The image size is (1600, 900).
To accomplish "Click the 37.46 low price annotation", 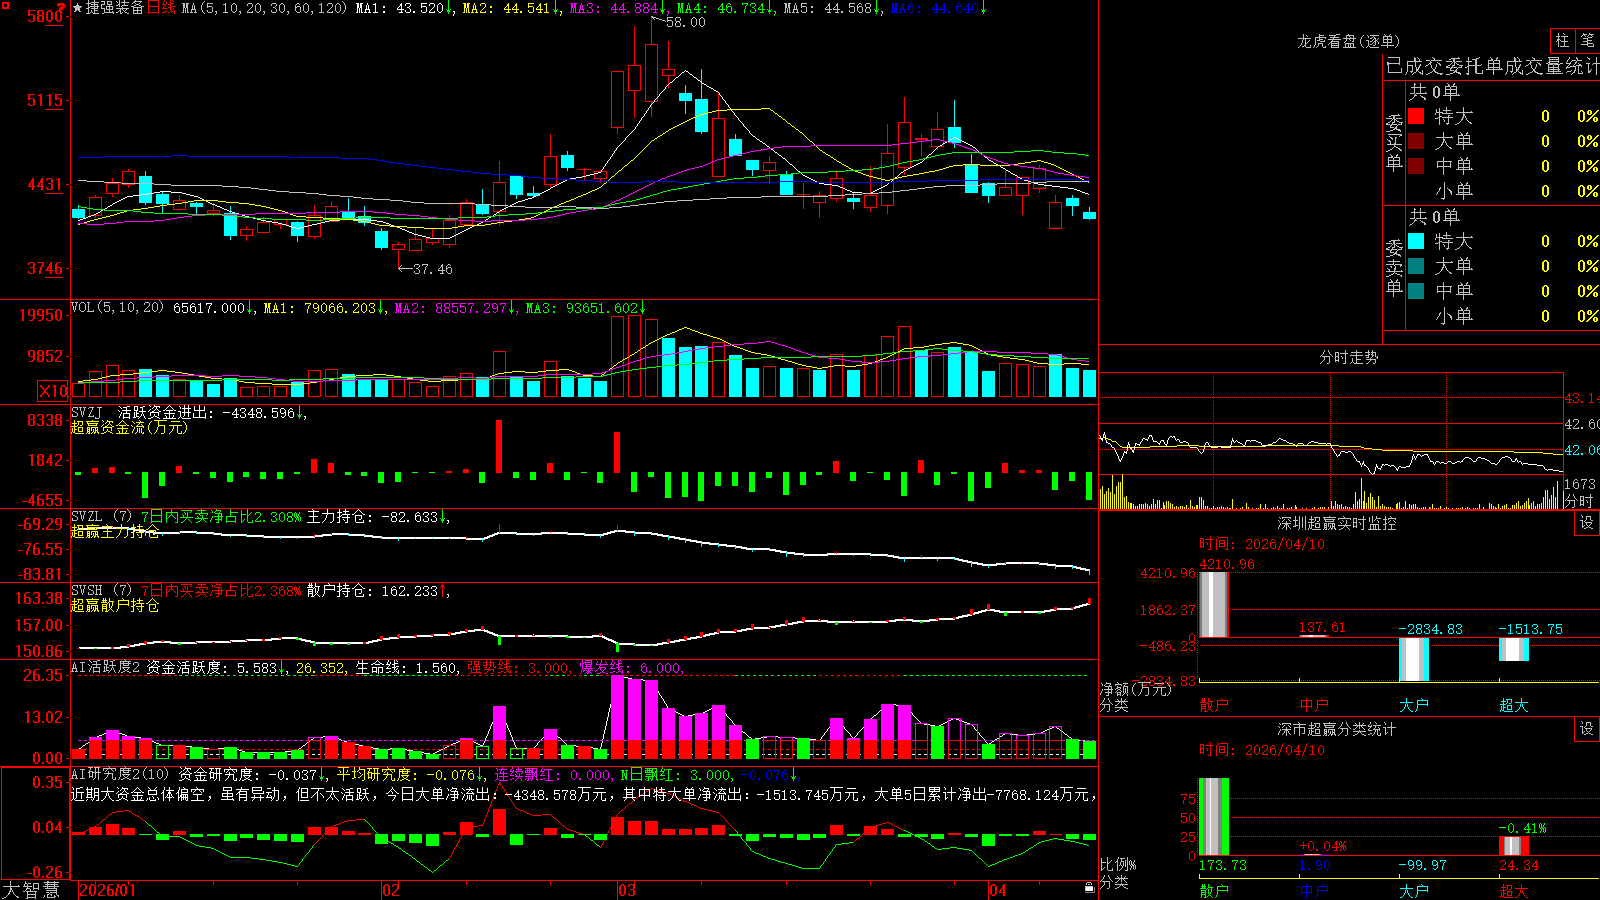I will coord(433,269).
